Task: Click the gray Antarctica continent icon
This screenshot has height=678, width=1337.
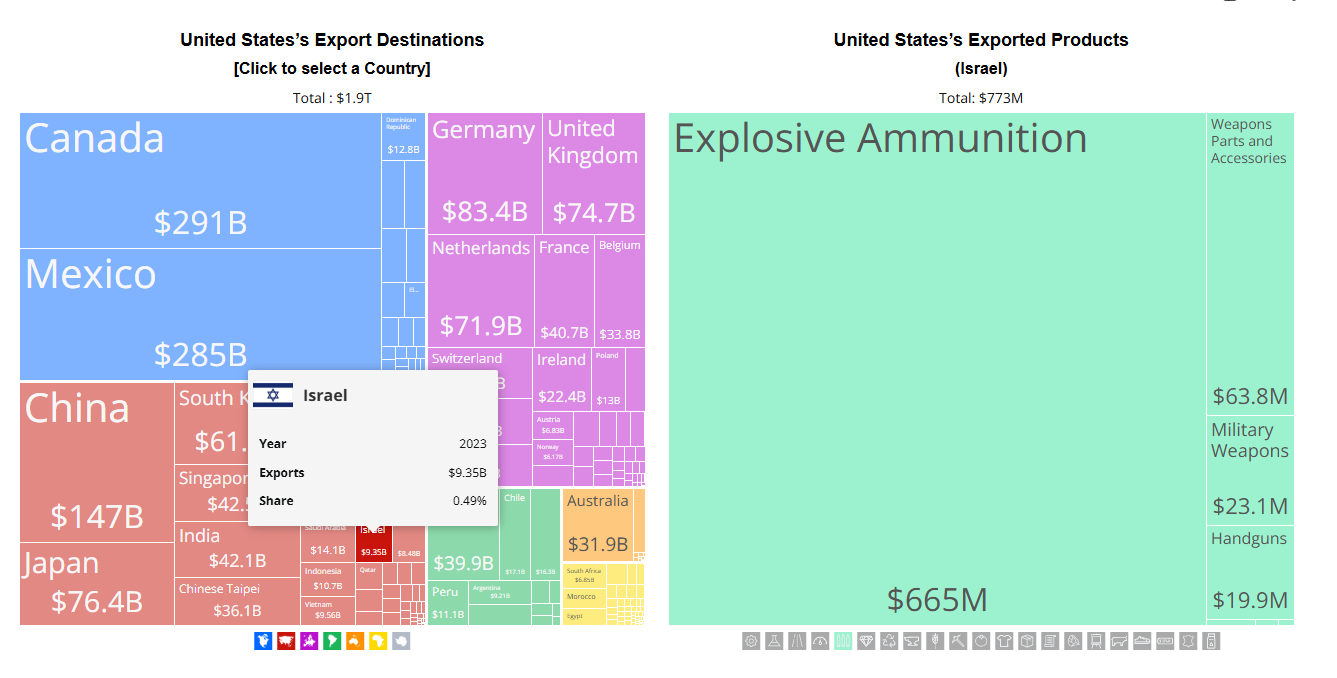Action: pos(401,641)
